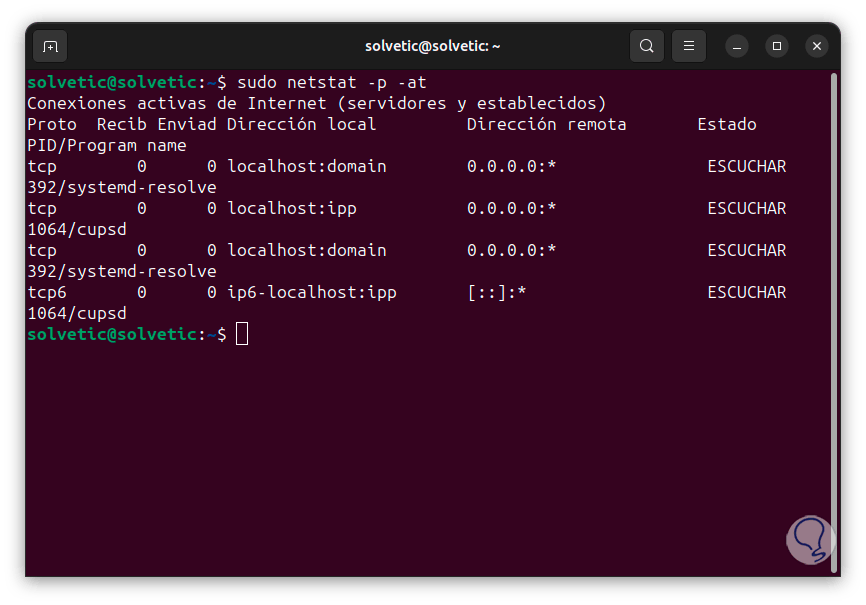Open the hamburger main menu
The height and width of the screenshot is (605, 866).
[688, 46]
